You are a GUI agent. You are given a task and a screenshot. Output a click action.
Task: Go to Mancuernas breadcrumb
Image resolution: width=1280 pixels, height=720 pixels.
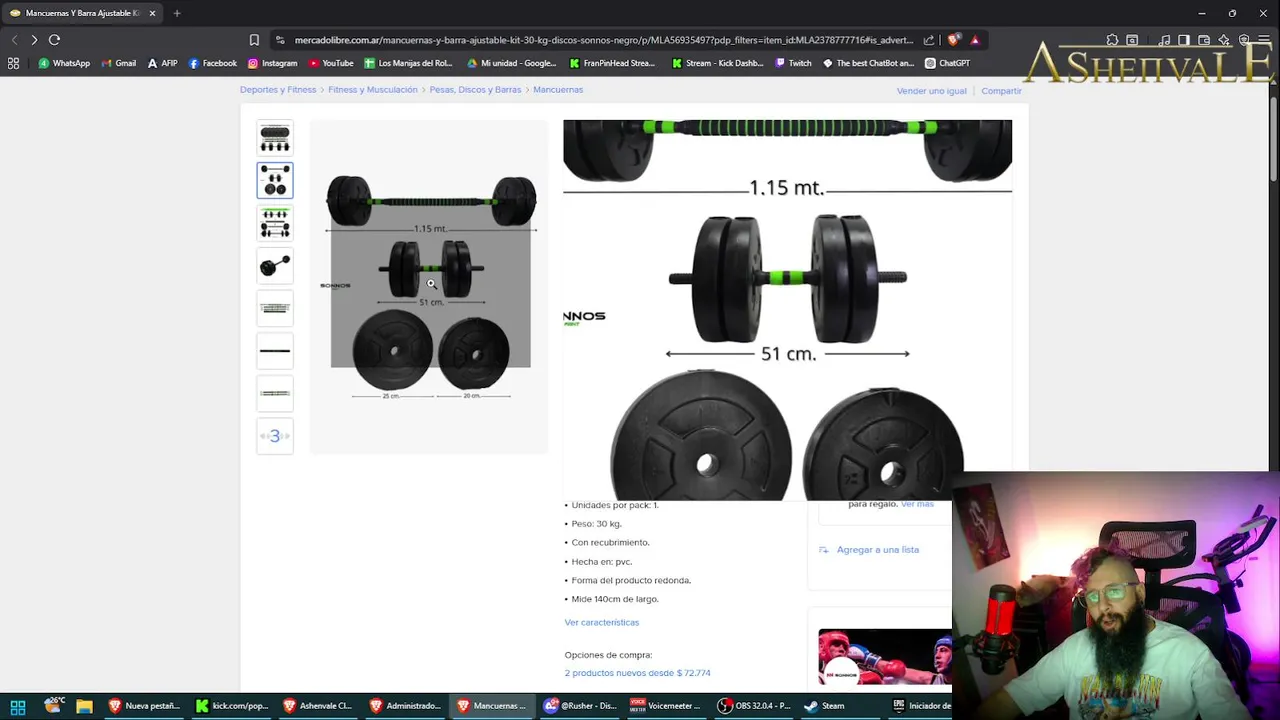point(558,90)
